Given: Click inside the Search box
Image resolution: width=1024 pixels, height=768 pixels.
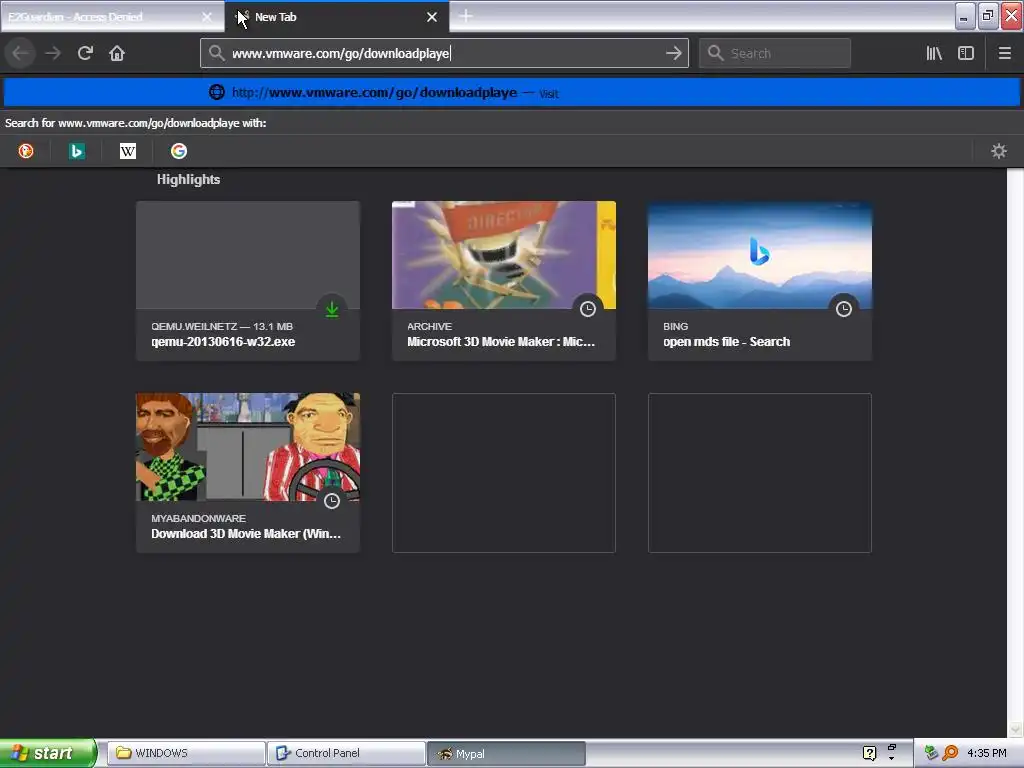Looking at the screenshot, I should tap(775, 53).
